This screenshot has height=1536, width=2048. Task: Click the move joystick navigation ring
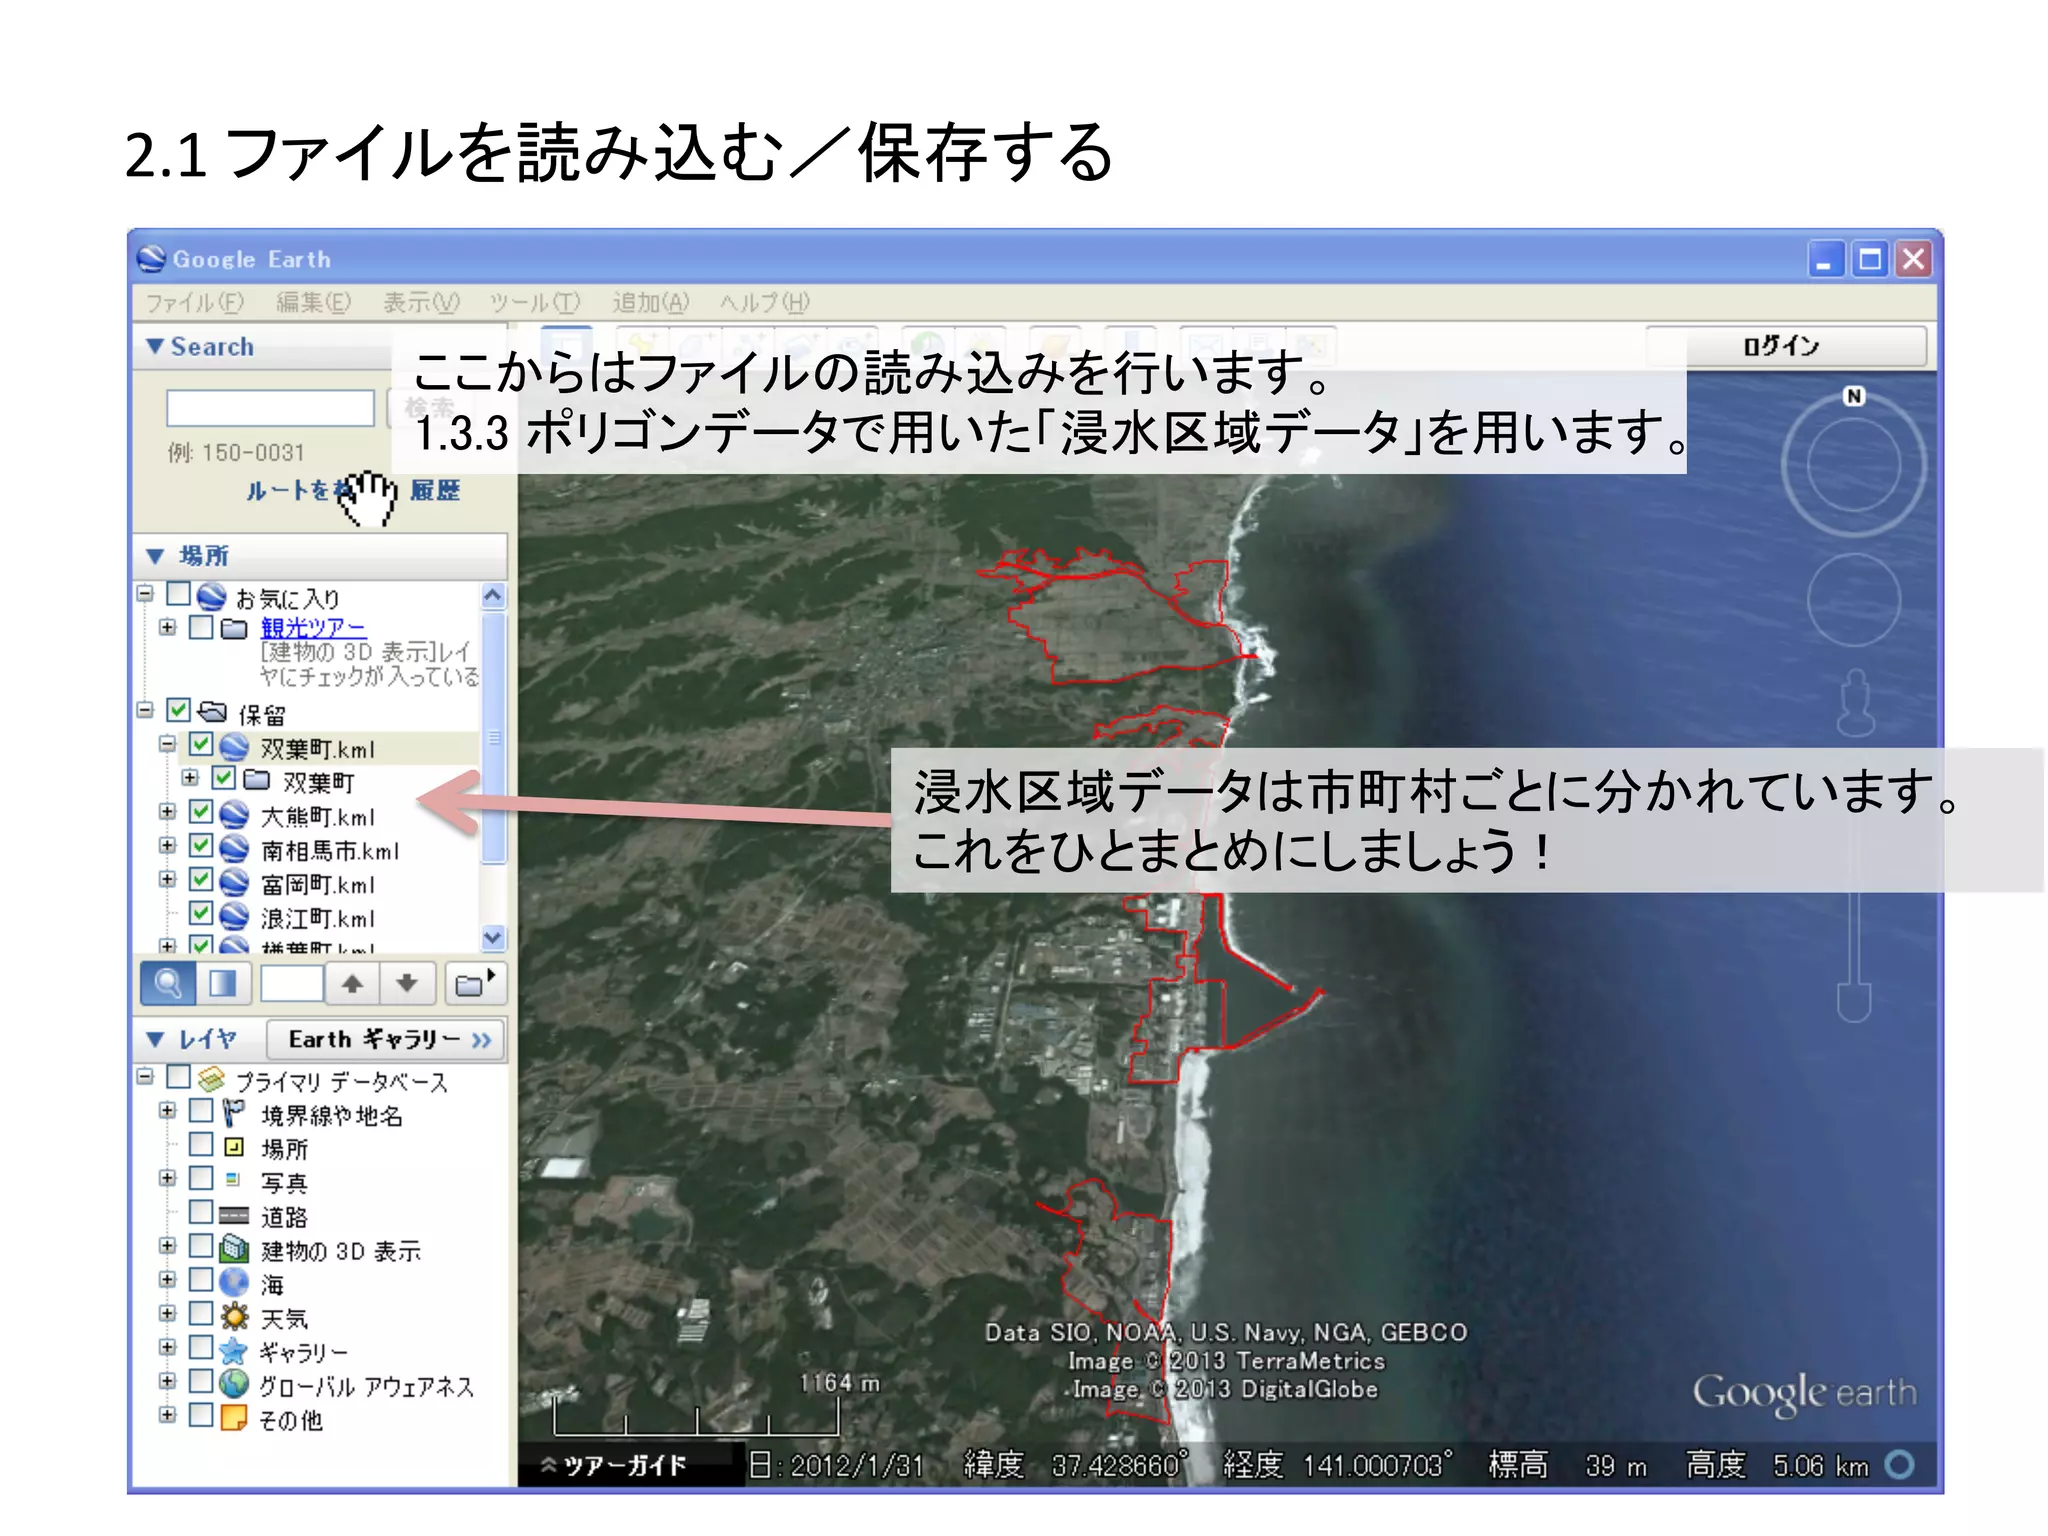(1853, 600)
